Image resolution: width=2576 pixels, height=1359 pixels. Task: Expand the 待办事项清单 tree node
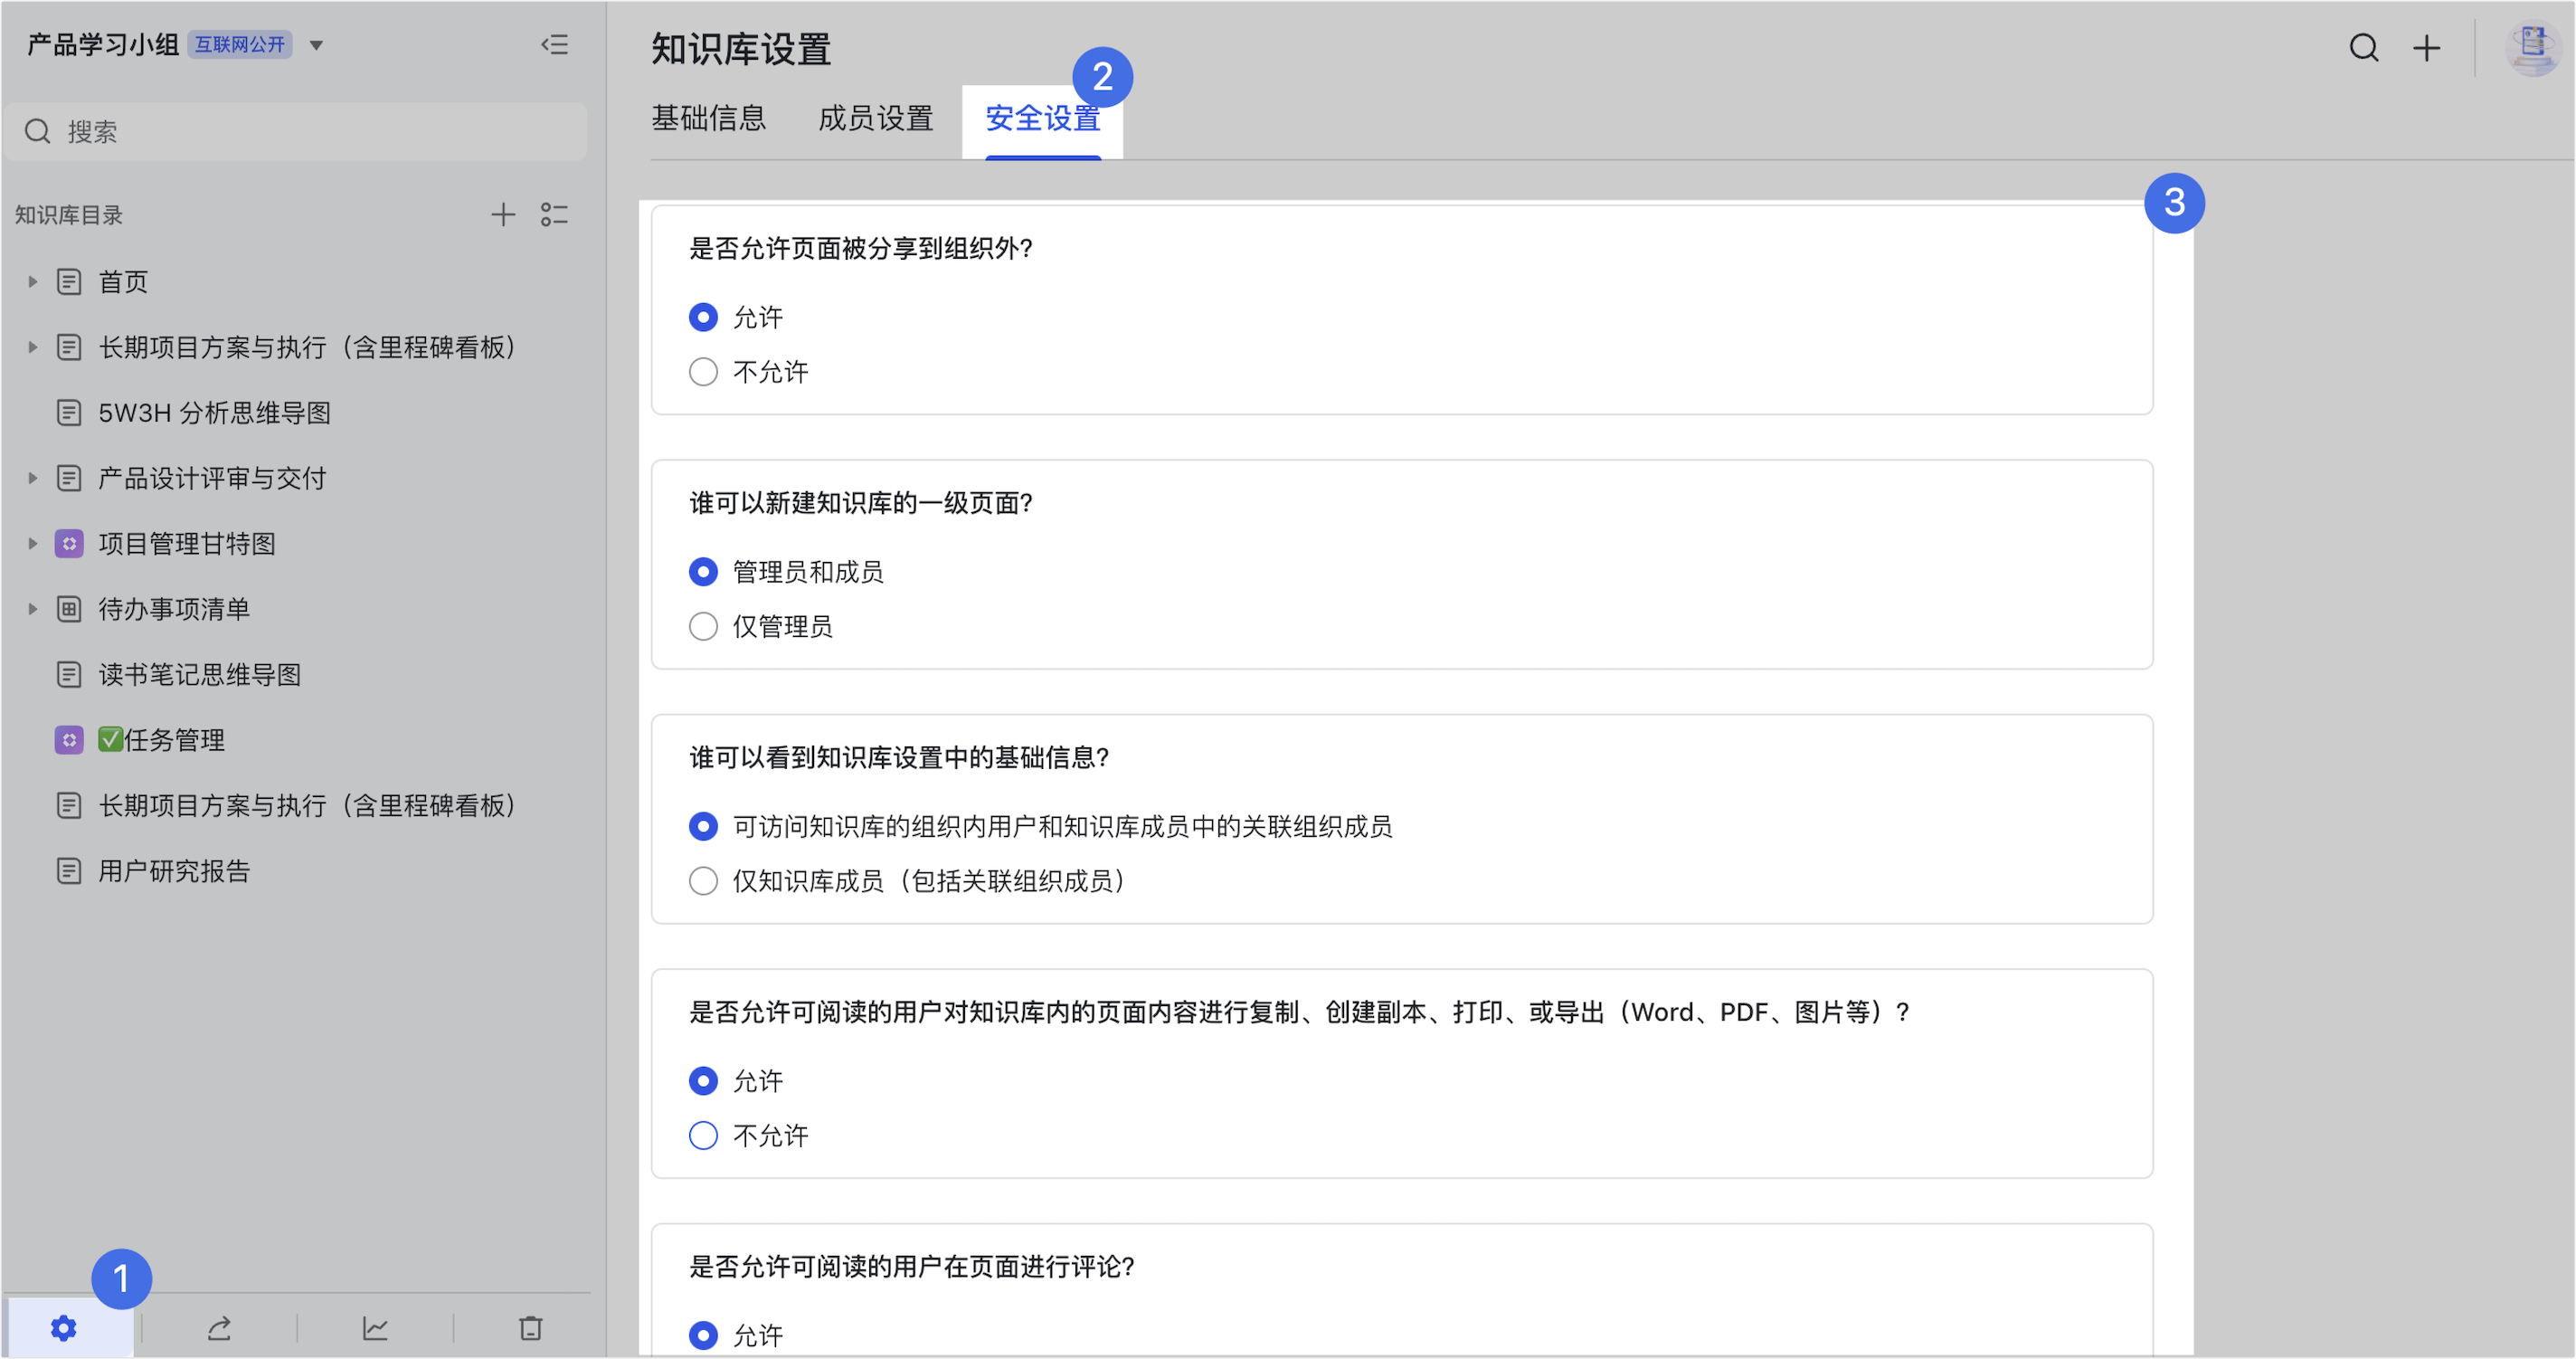(x=32, y=609)
